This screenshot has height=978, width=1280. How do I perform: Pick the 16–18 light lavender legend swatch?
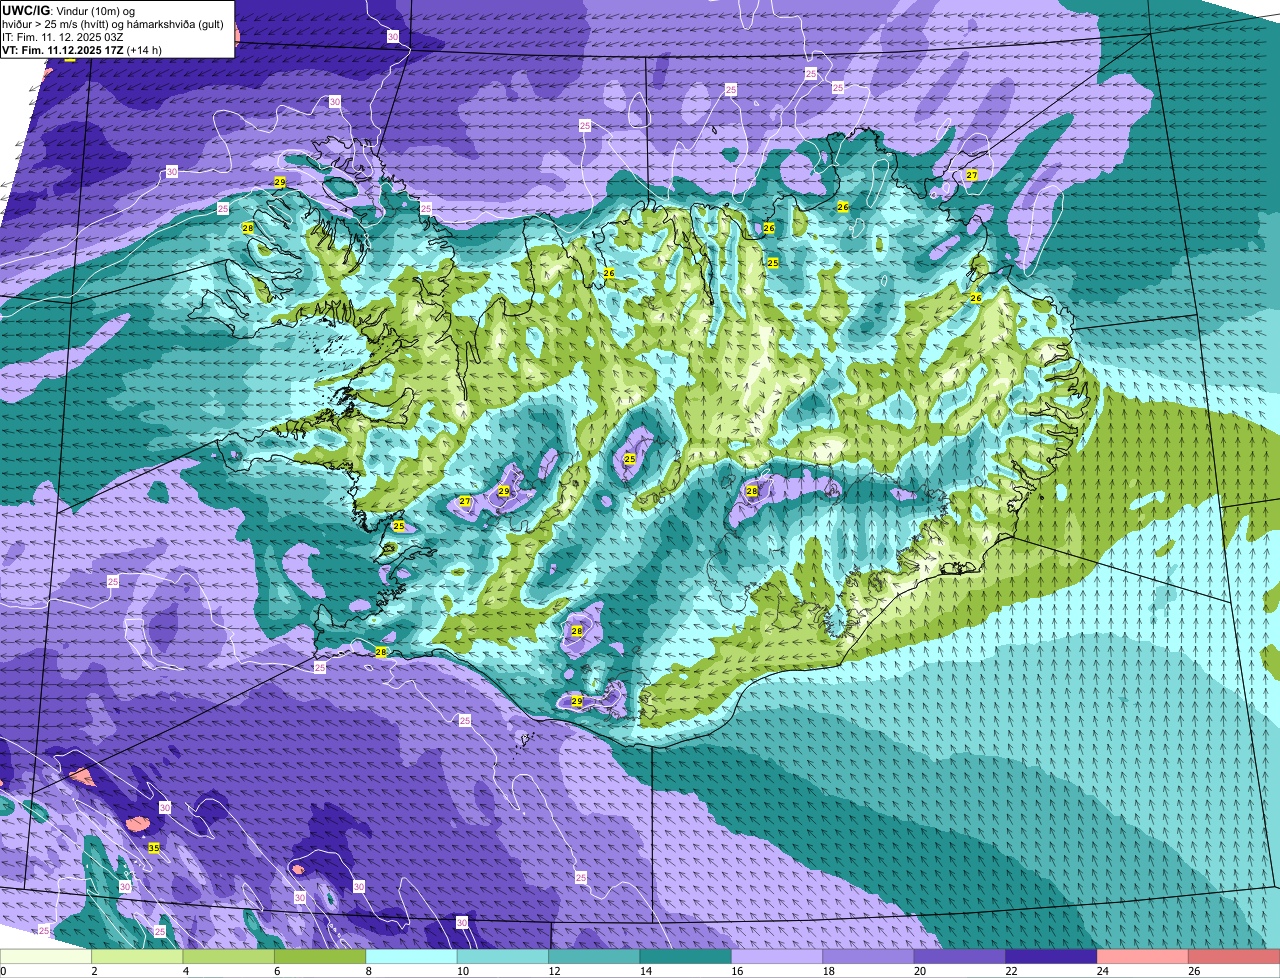[x=778, y=956]
